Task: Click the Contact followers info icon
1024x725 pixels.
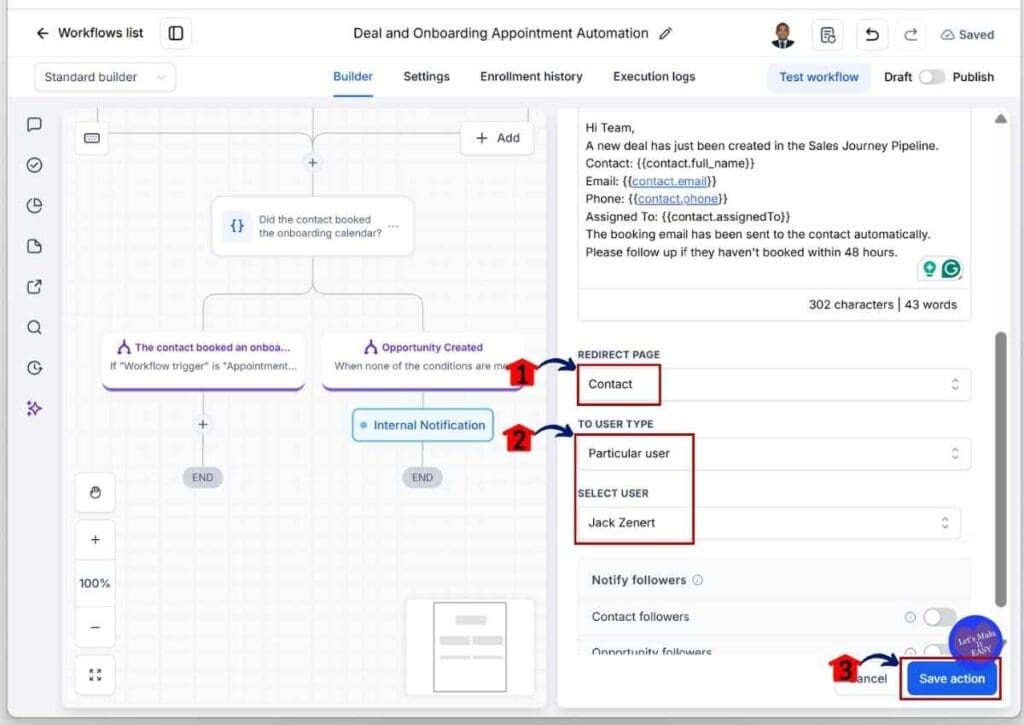Action: 910,617
